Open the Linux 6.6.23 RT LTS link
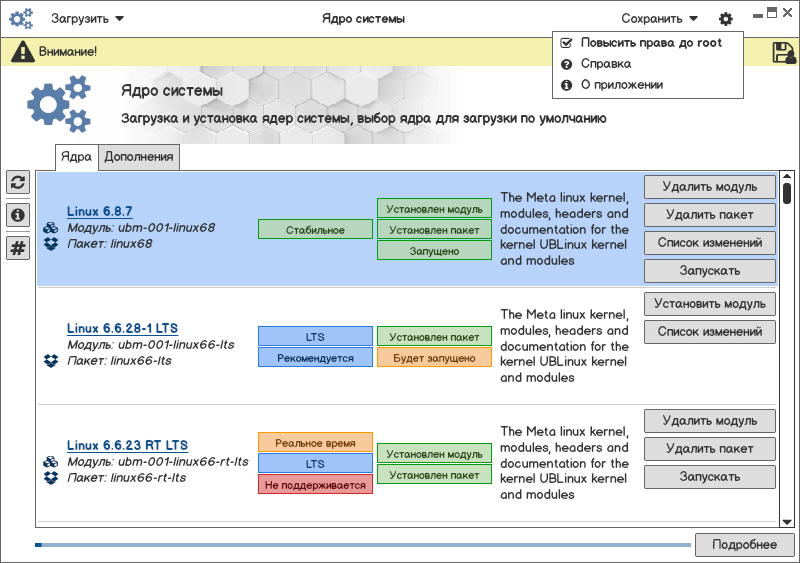Viewport: 800px width, 563px height. [128, 445]
